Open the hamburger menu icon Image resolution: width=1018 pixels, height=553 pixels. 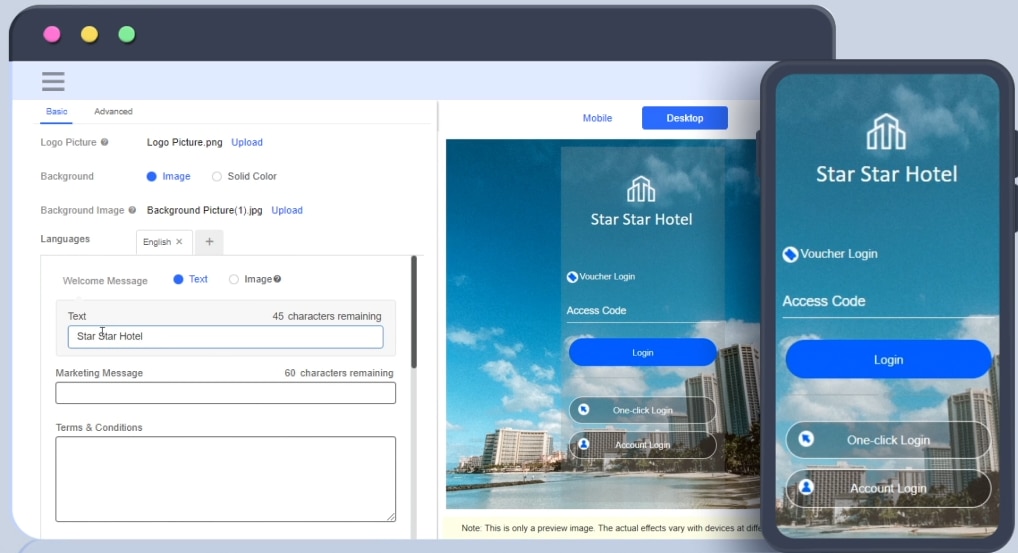point(53,81)
